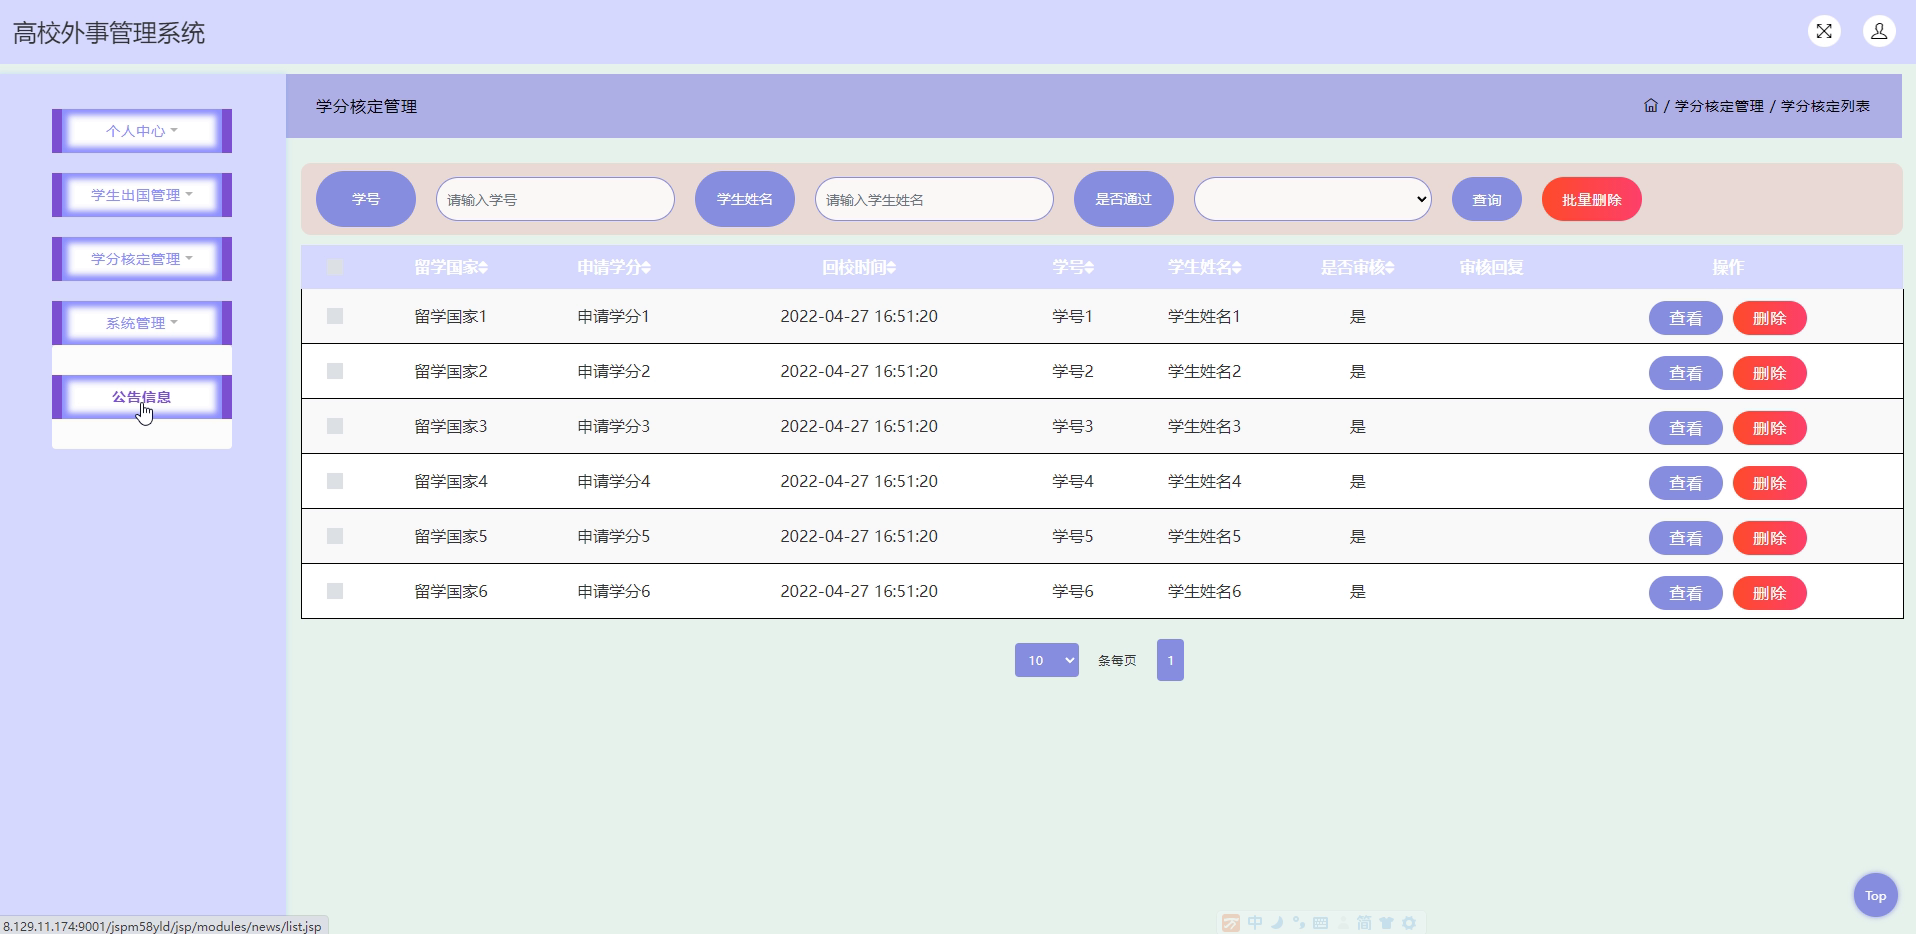Check the row for 留学国家3
The image size is (1916, 934).
point(335,426)
